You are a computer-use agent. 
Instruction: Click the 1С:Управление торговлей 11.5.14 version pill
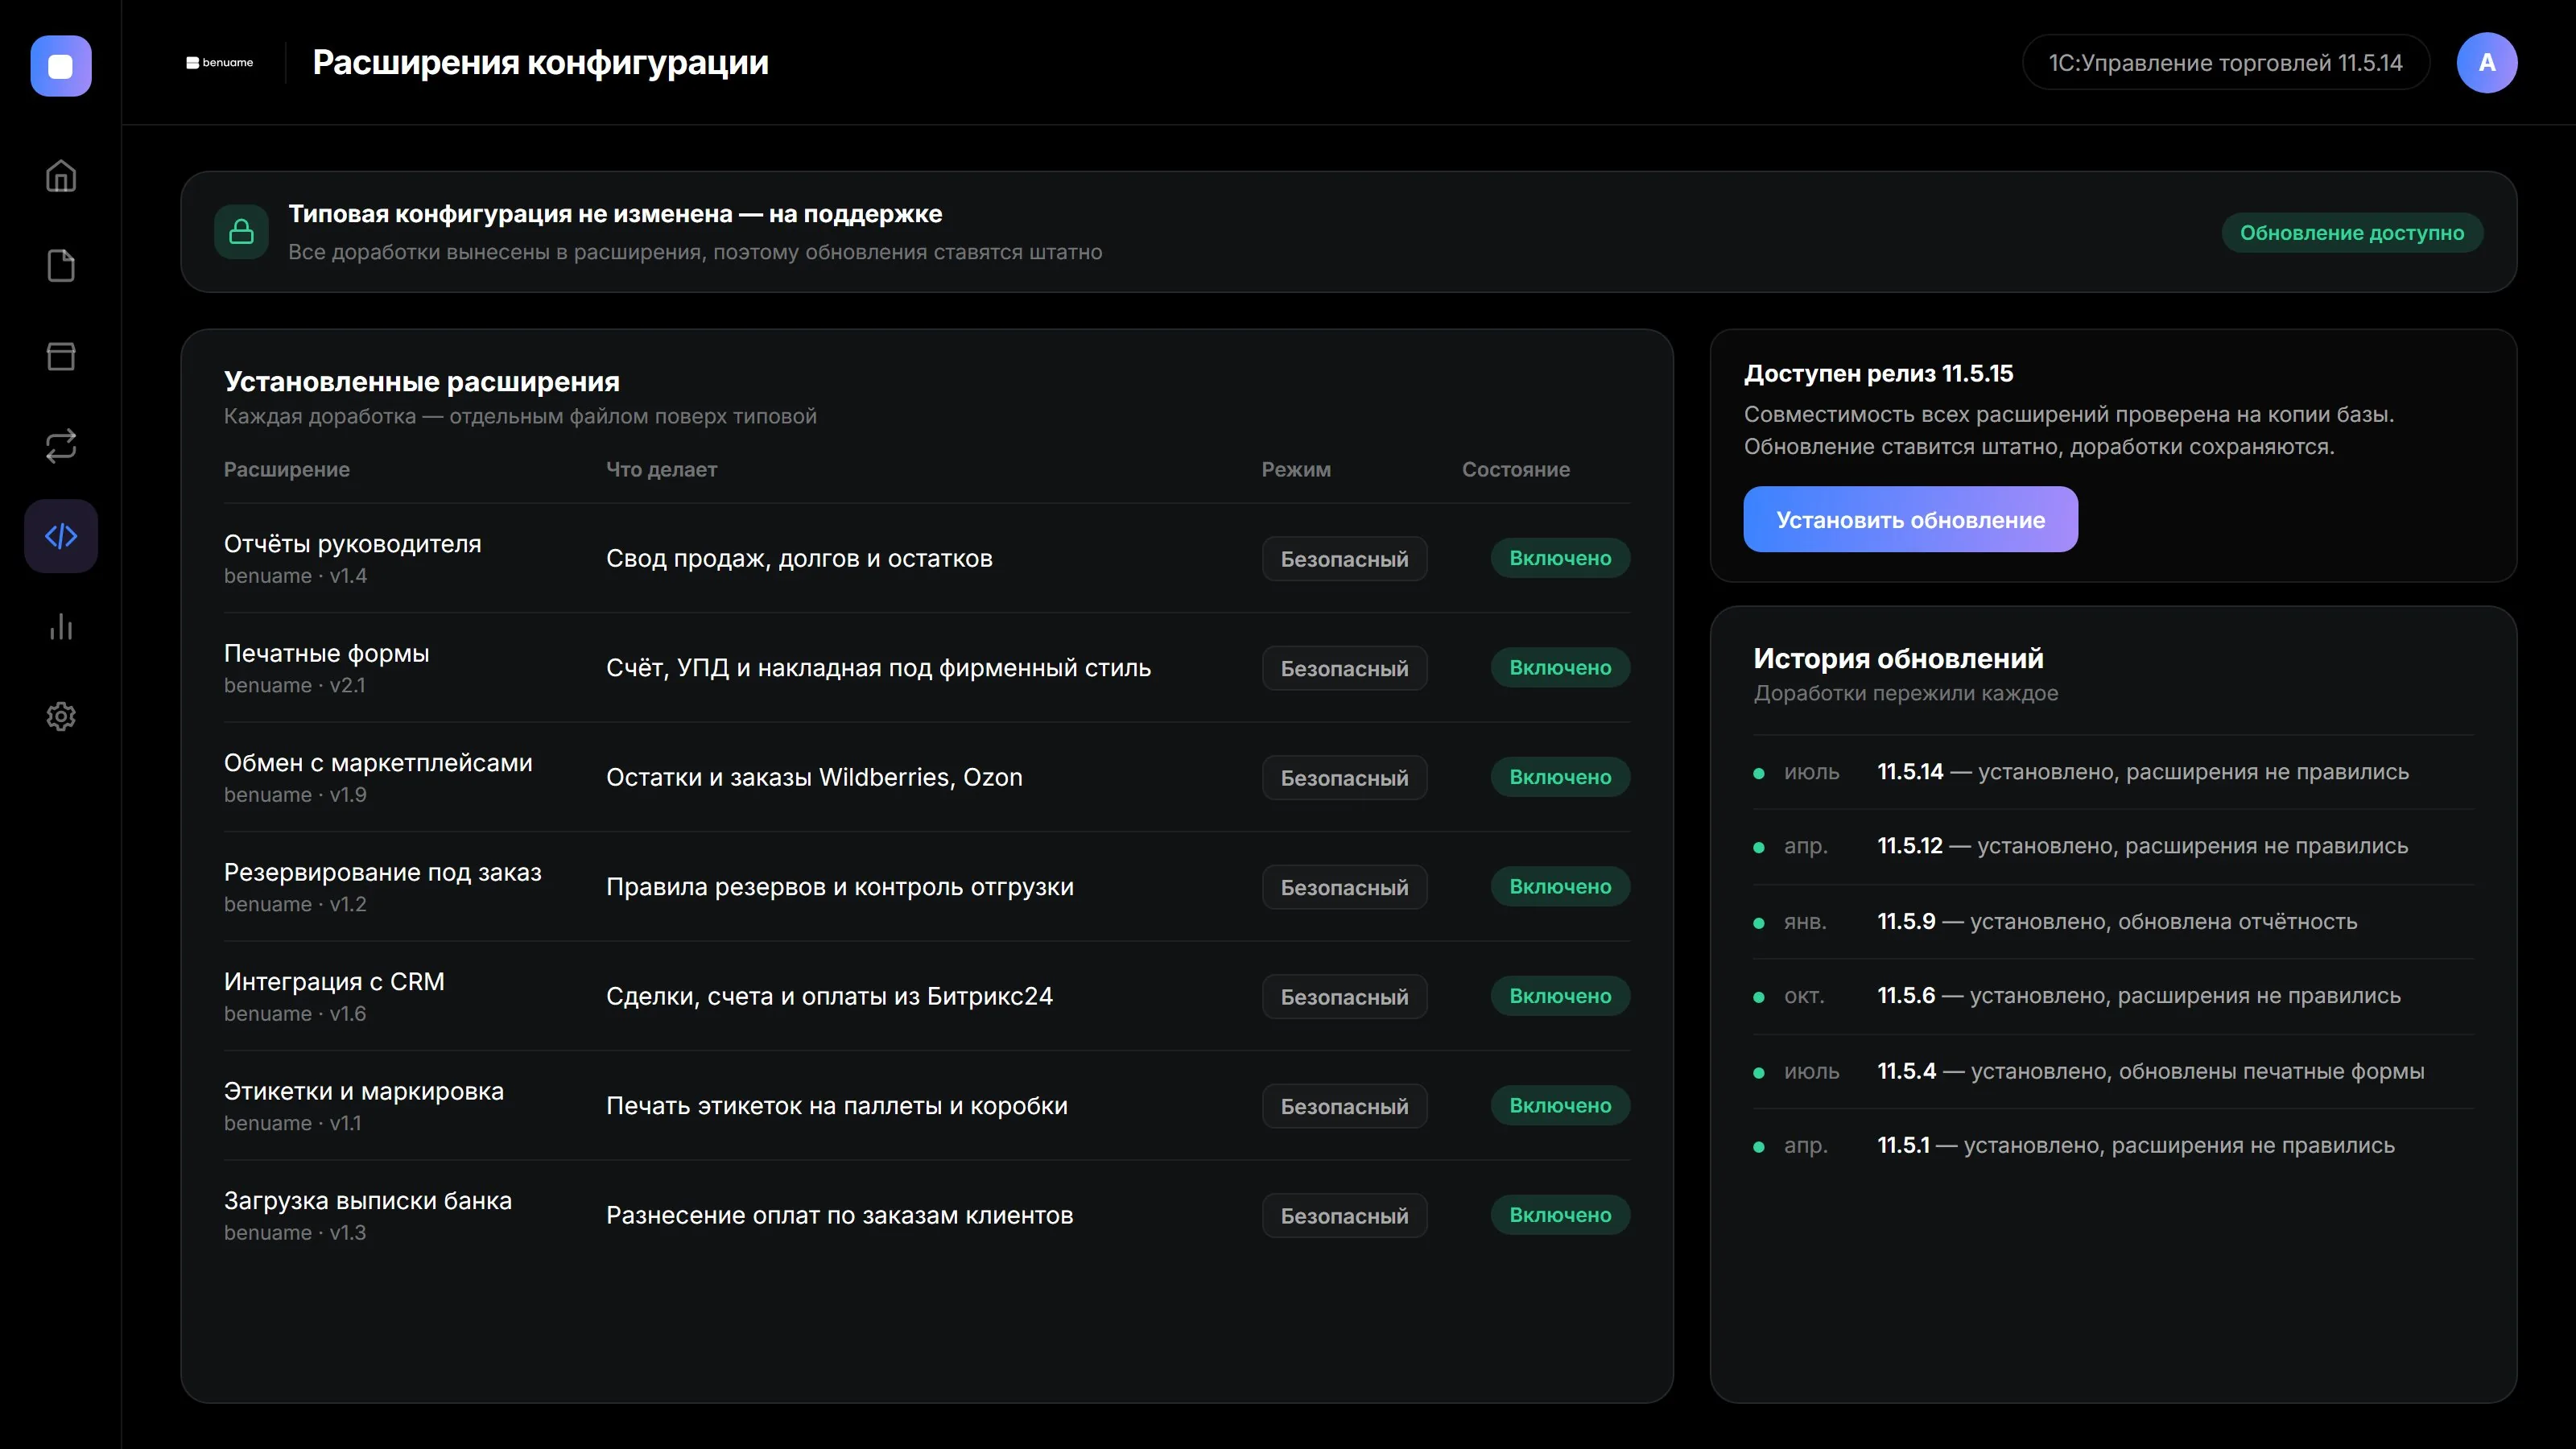click(x=2225, y=62)
